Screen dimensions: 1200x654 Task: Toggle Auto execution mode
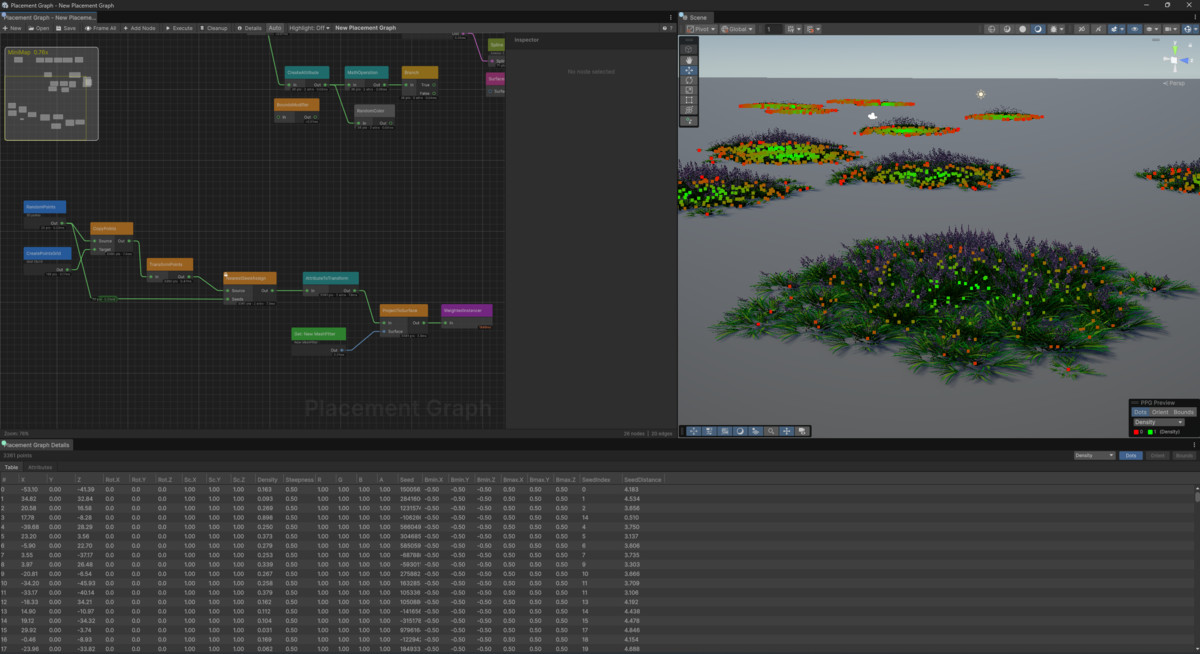275,28
